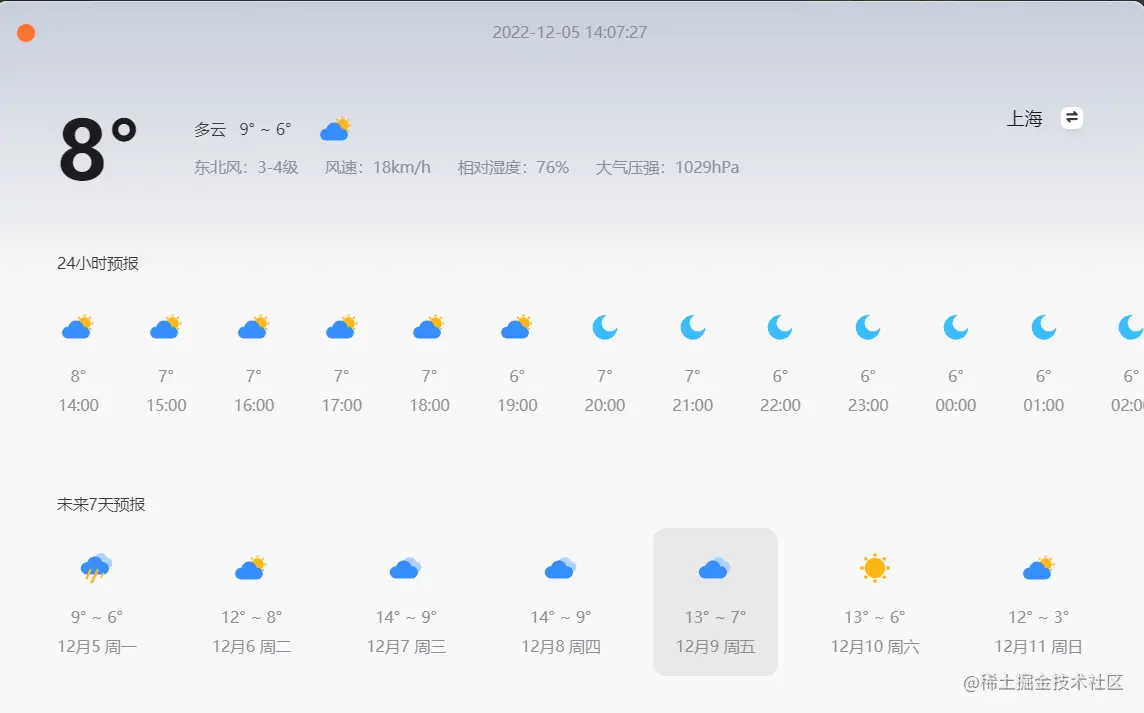This screenshot has height=713, width=1144.
Task: Click the orange close dot at top left
Action: click(26, 33)
